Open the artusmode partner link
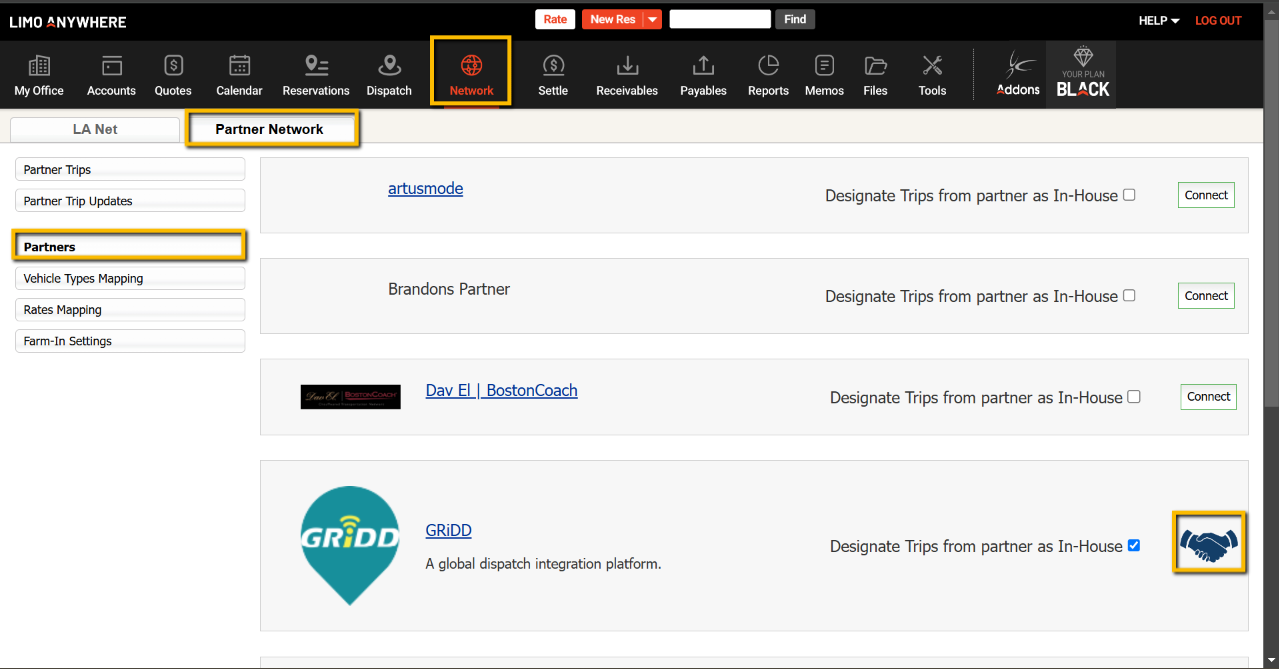The image size is (1279, 669). (x=425, y=189)
